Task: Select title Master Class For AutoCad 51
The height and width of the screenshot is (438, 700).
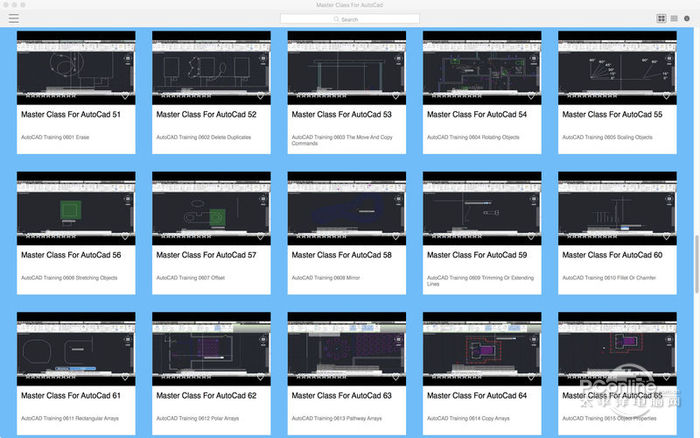Action: click(x=71, y=114)
